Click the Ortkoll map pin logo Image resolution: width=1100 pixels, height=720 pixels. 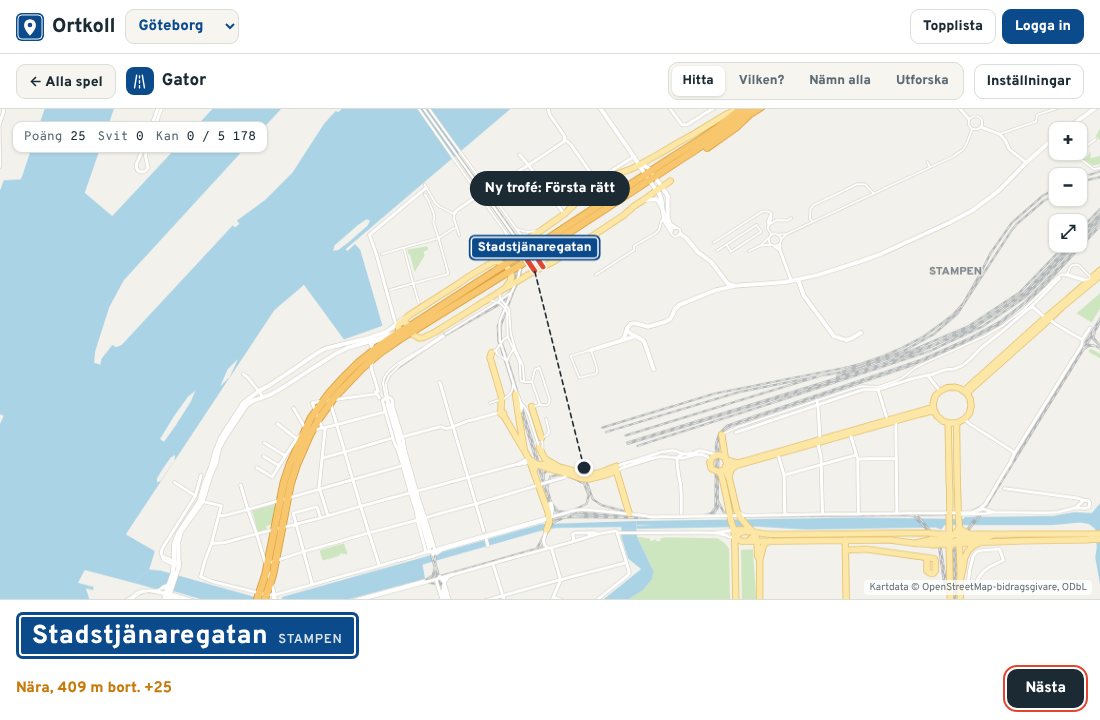click(x=29, y=27)
